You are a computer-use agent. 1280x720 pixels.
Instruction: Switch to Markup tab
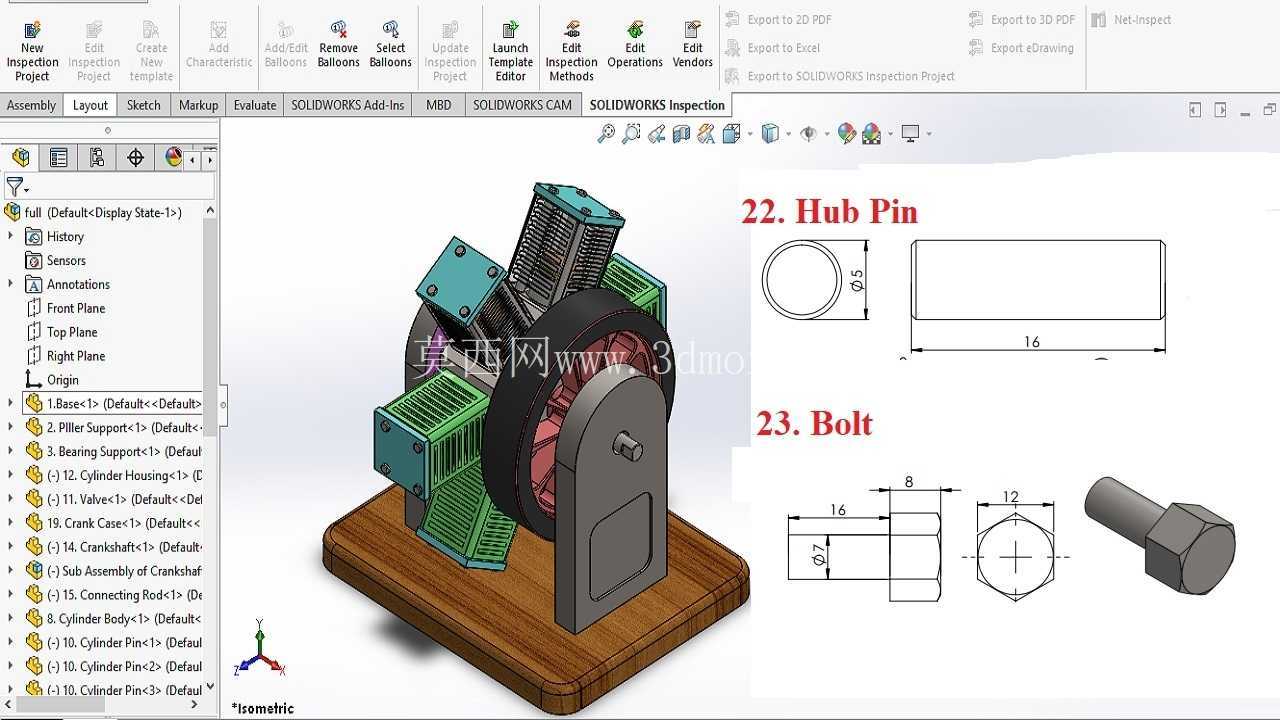198,105
